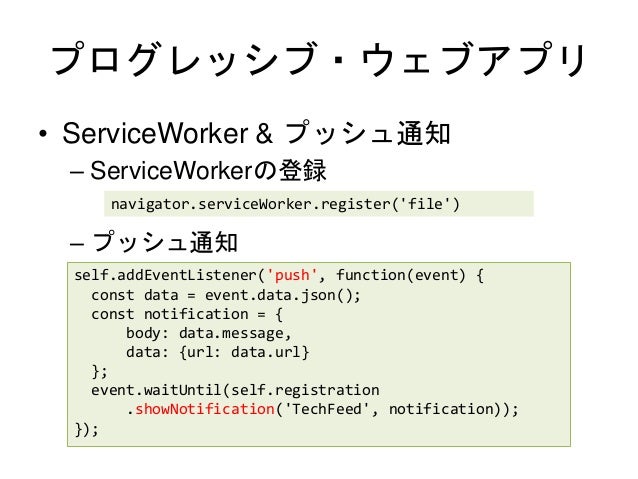
Task: Click the body: data.message line
Action: coord(209,333)
